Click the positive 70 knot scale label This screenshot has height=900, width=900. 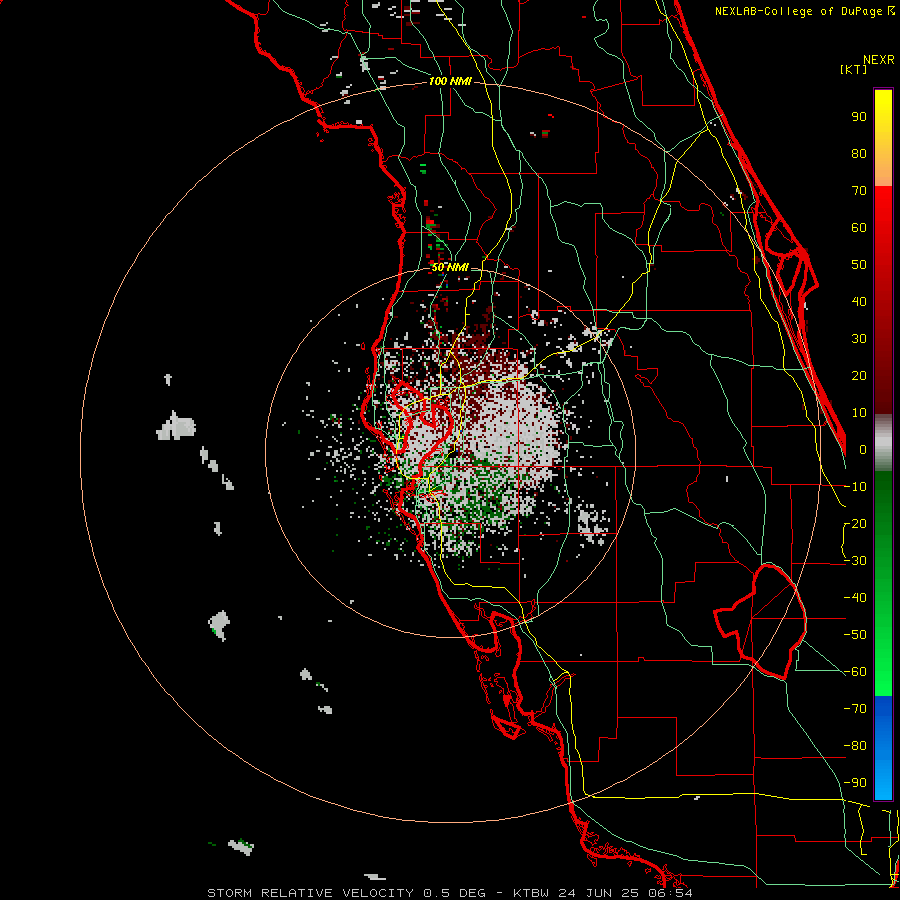(x=859, y=191)
